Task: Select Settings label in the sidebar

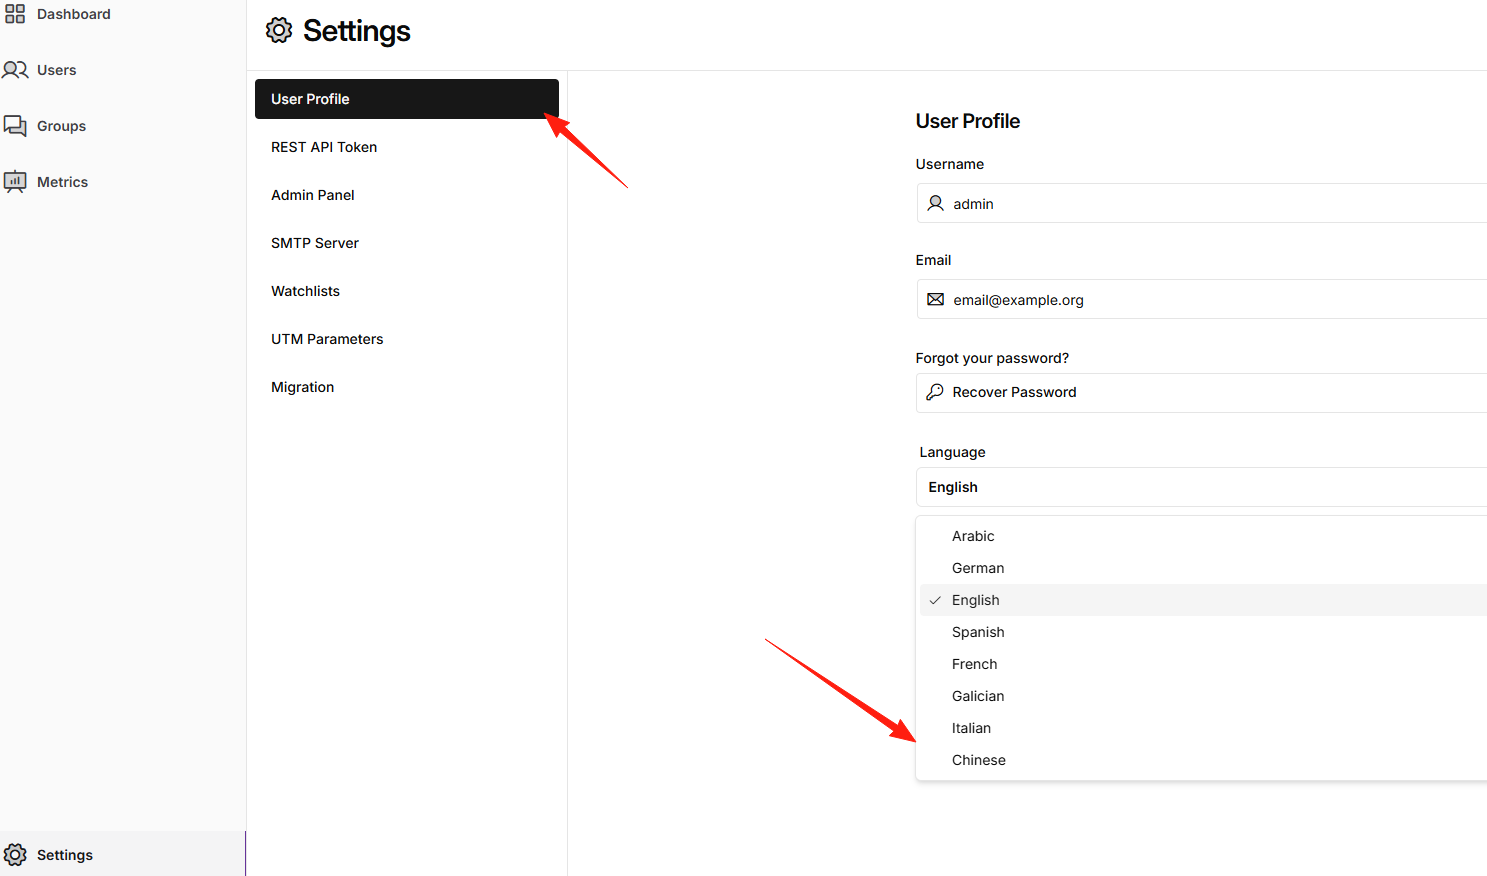Action: coord(65,855)
